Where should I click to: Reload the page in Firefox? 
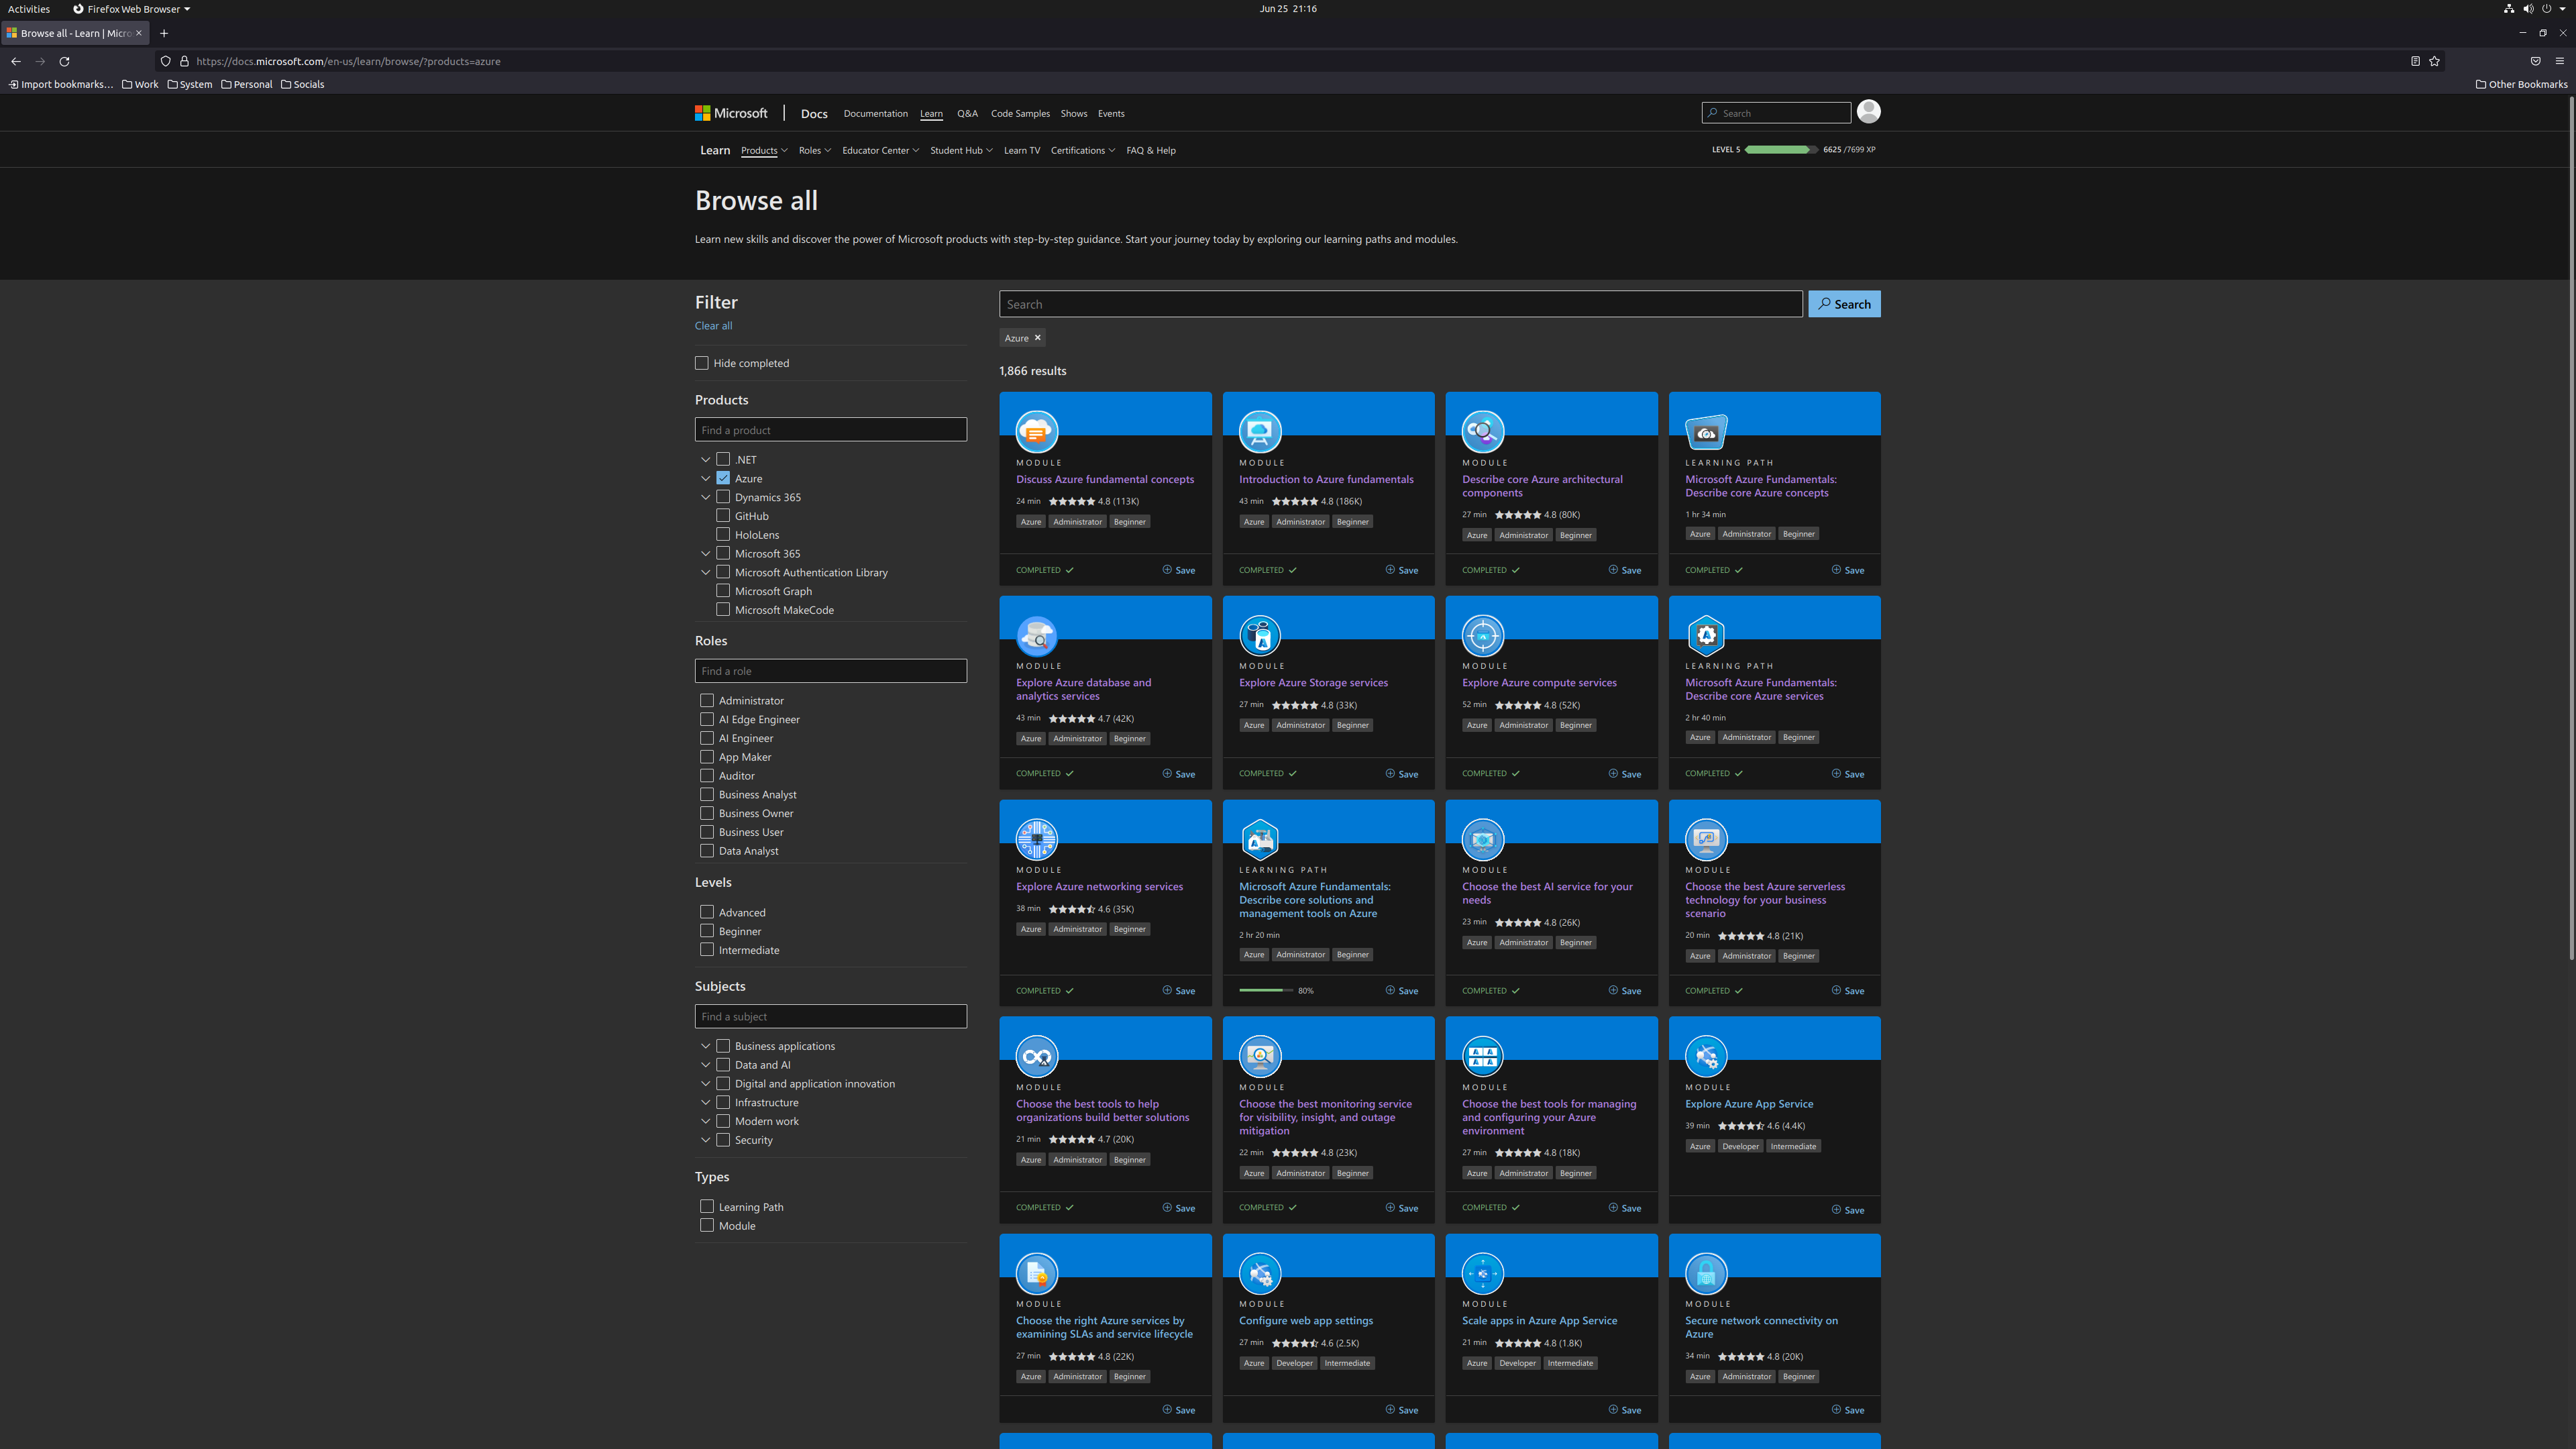[64, 61]
